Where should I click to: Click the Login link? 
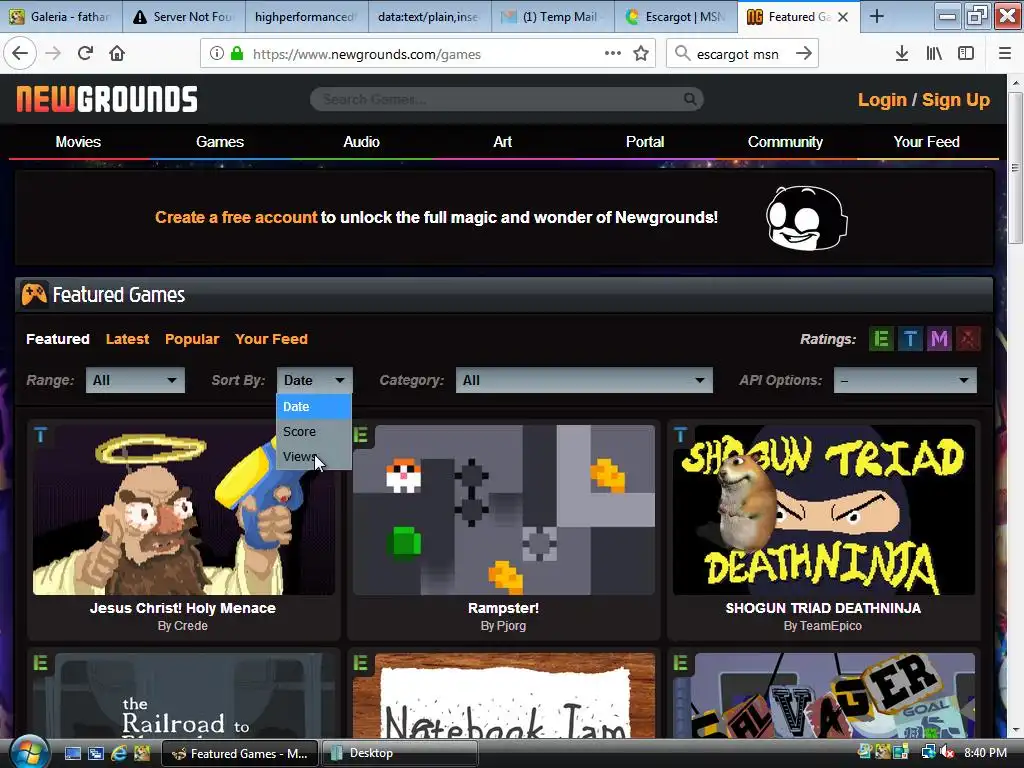pos(882,100)
